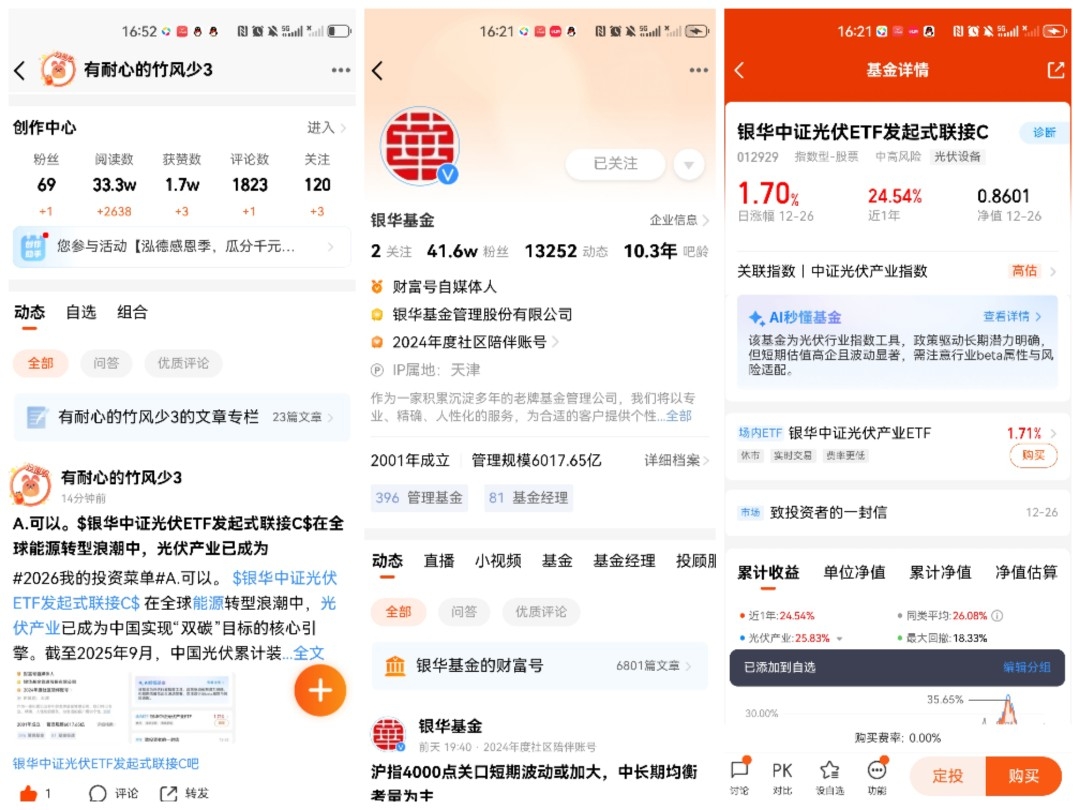Open the first post image thumbnail
This screenshot has height=810, width=1080.
pos(65,707)
